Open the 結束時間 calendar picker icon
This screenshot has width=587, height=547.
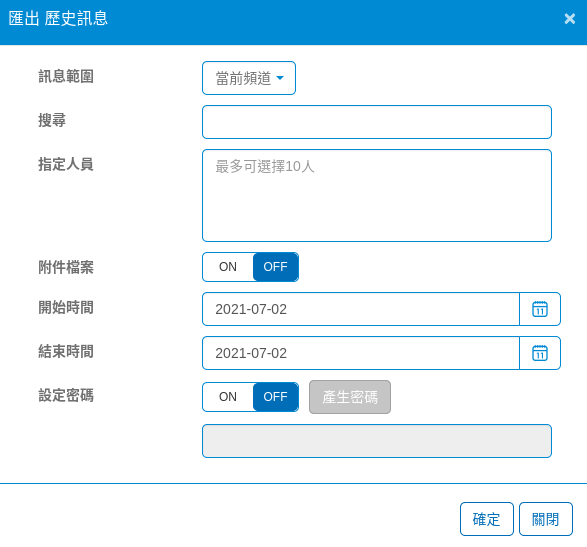pyautogui.click(x=540, y=353)
